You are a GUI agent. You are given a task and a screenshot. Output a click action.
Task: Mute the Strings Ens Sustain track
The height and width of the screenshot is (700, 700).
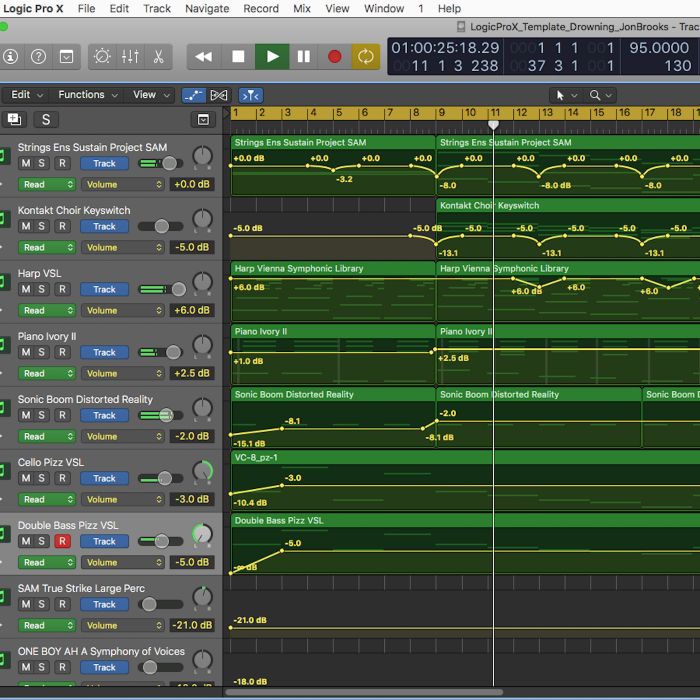point(26,163)
